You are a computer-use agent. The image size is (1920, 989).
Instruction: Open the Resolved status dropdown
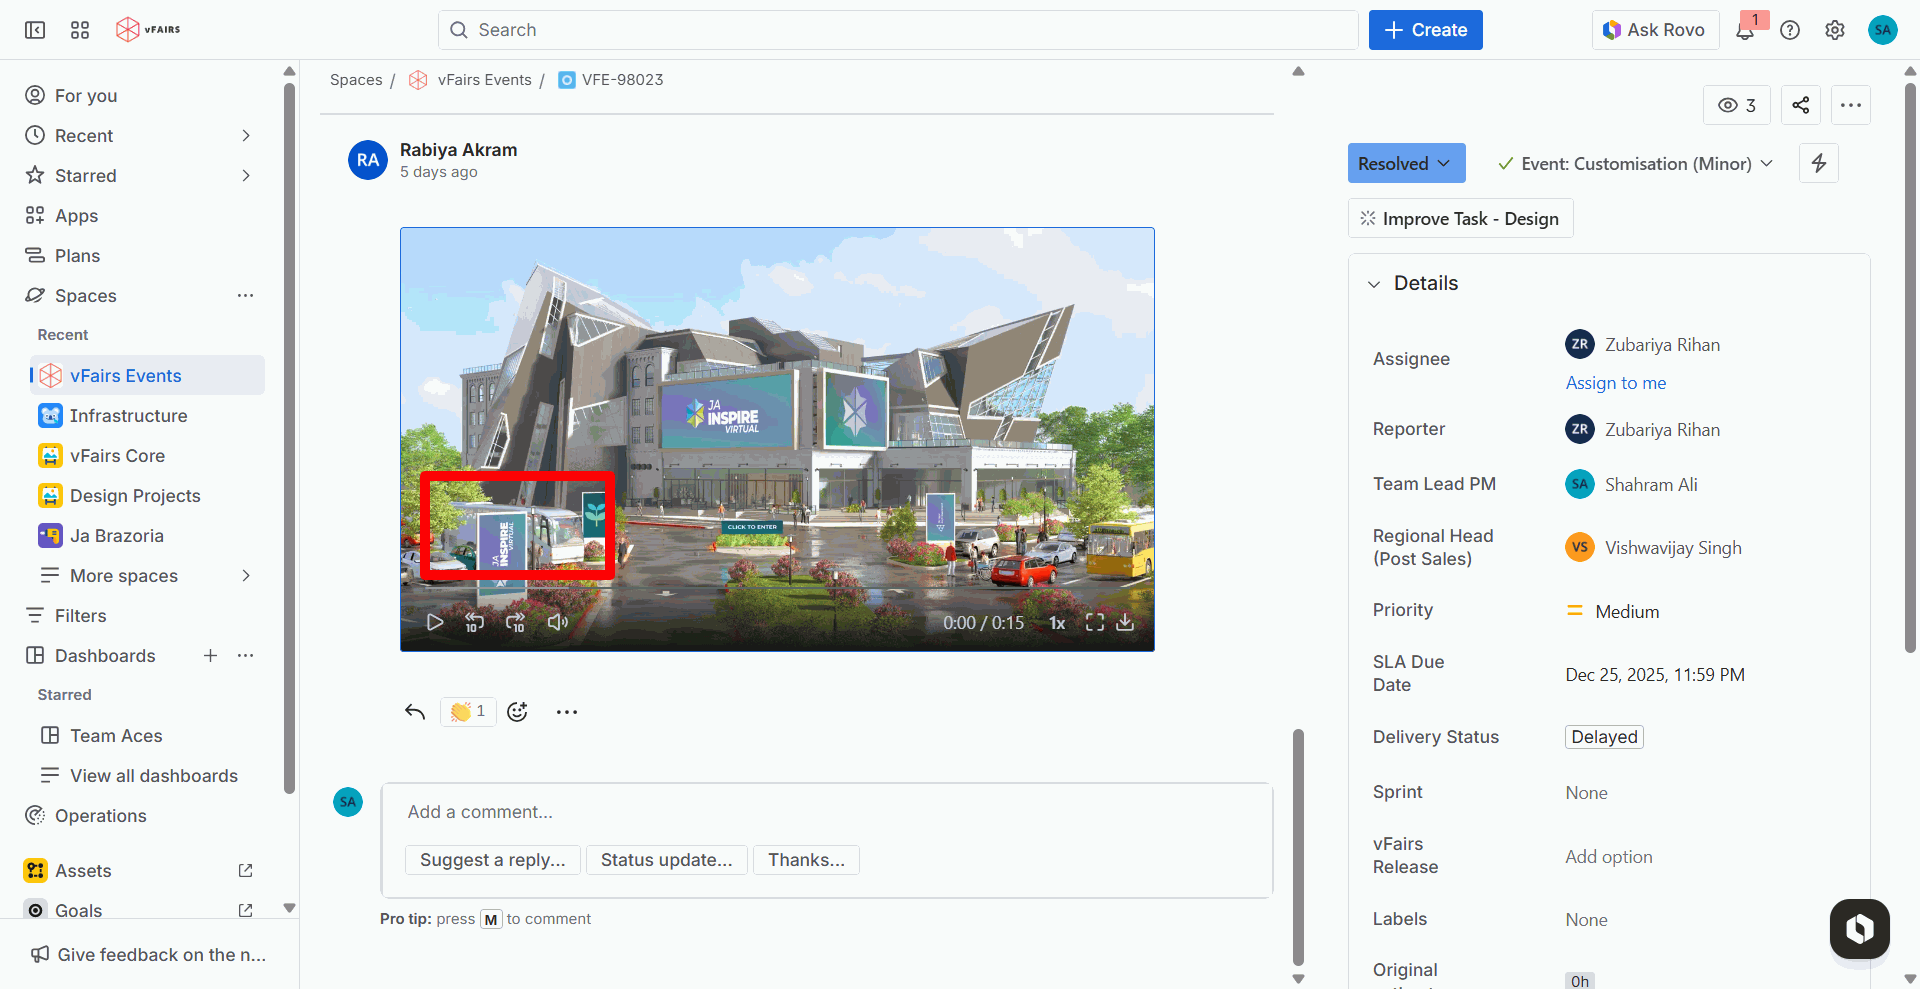(1405, 163)
